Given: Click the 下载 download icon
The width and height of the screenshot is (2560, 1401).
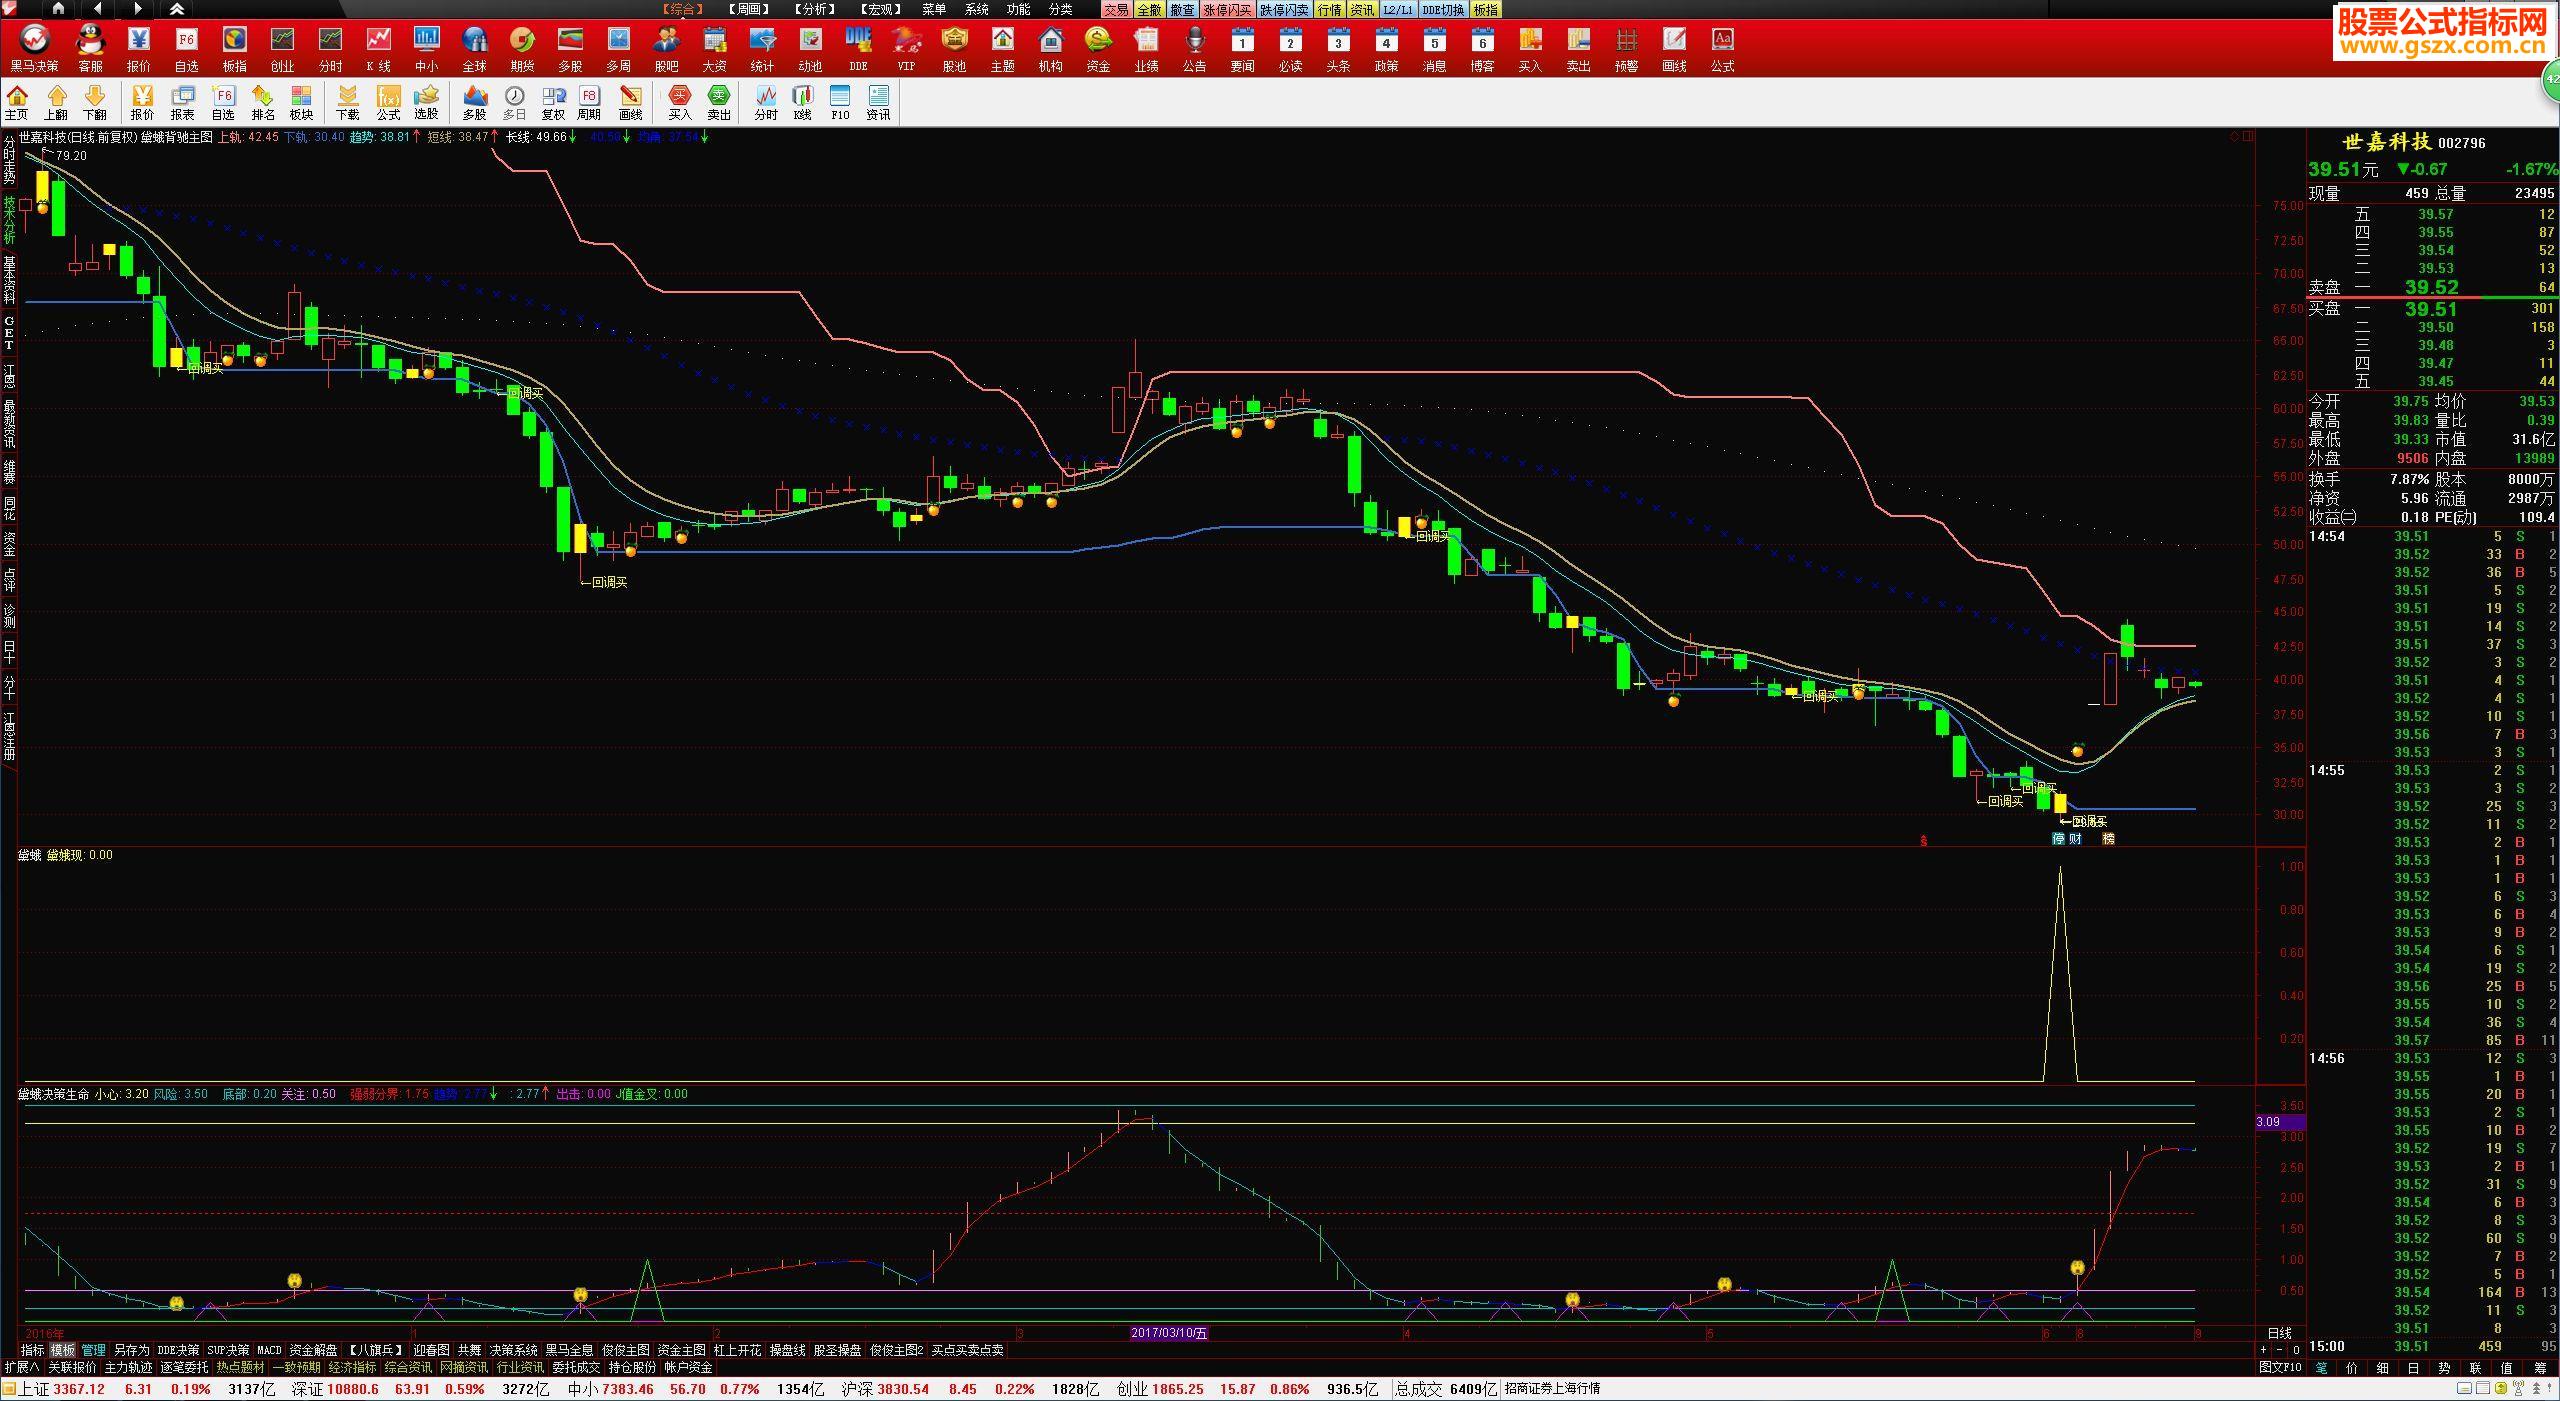Looking at the screenshot, I should [347, 102].
